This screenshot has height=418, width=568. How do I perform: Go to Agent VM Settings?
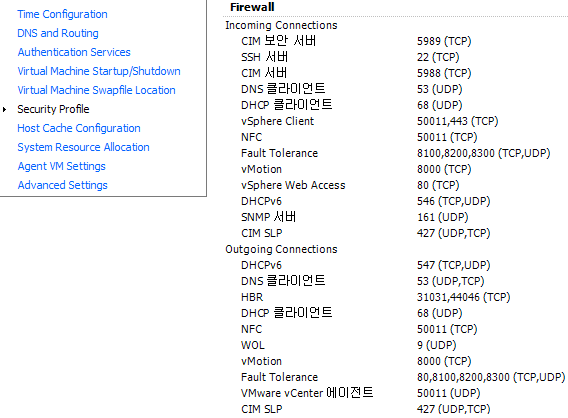(62, 166)
